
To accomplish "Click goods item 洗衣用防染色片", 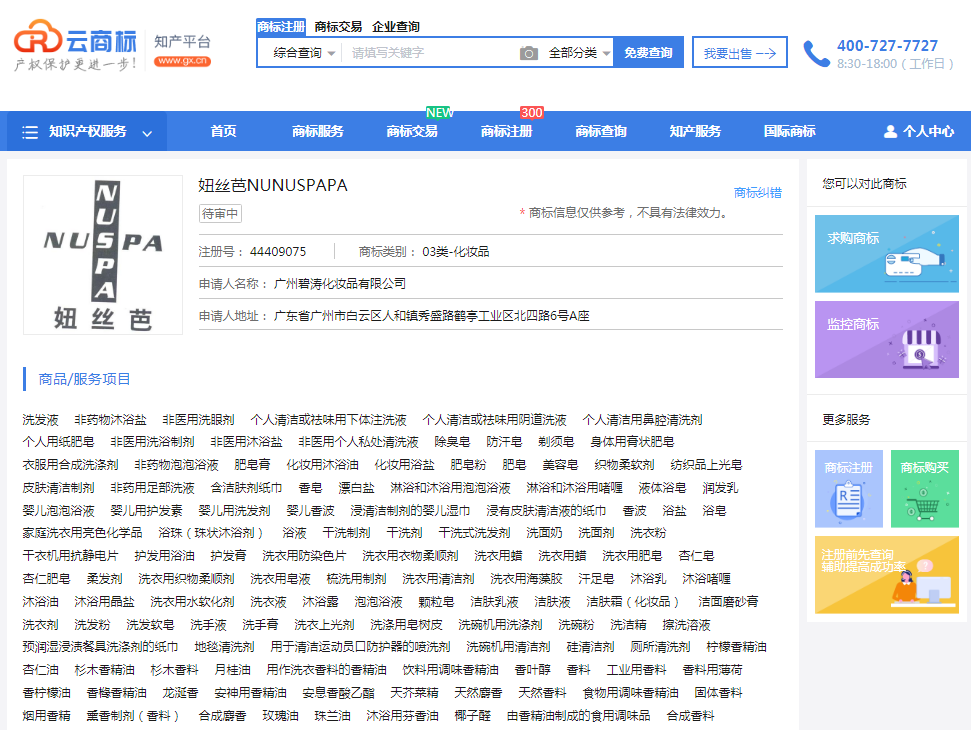I will (304, 556).
